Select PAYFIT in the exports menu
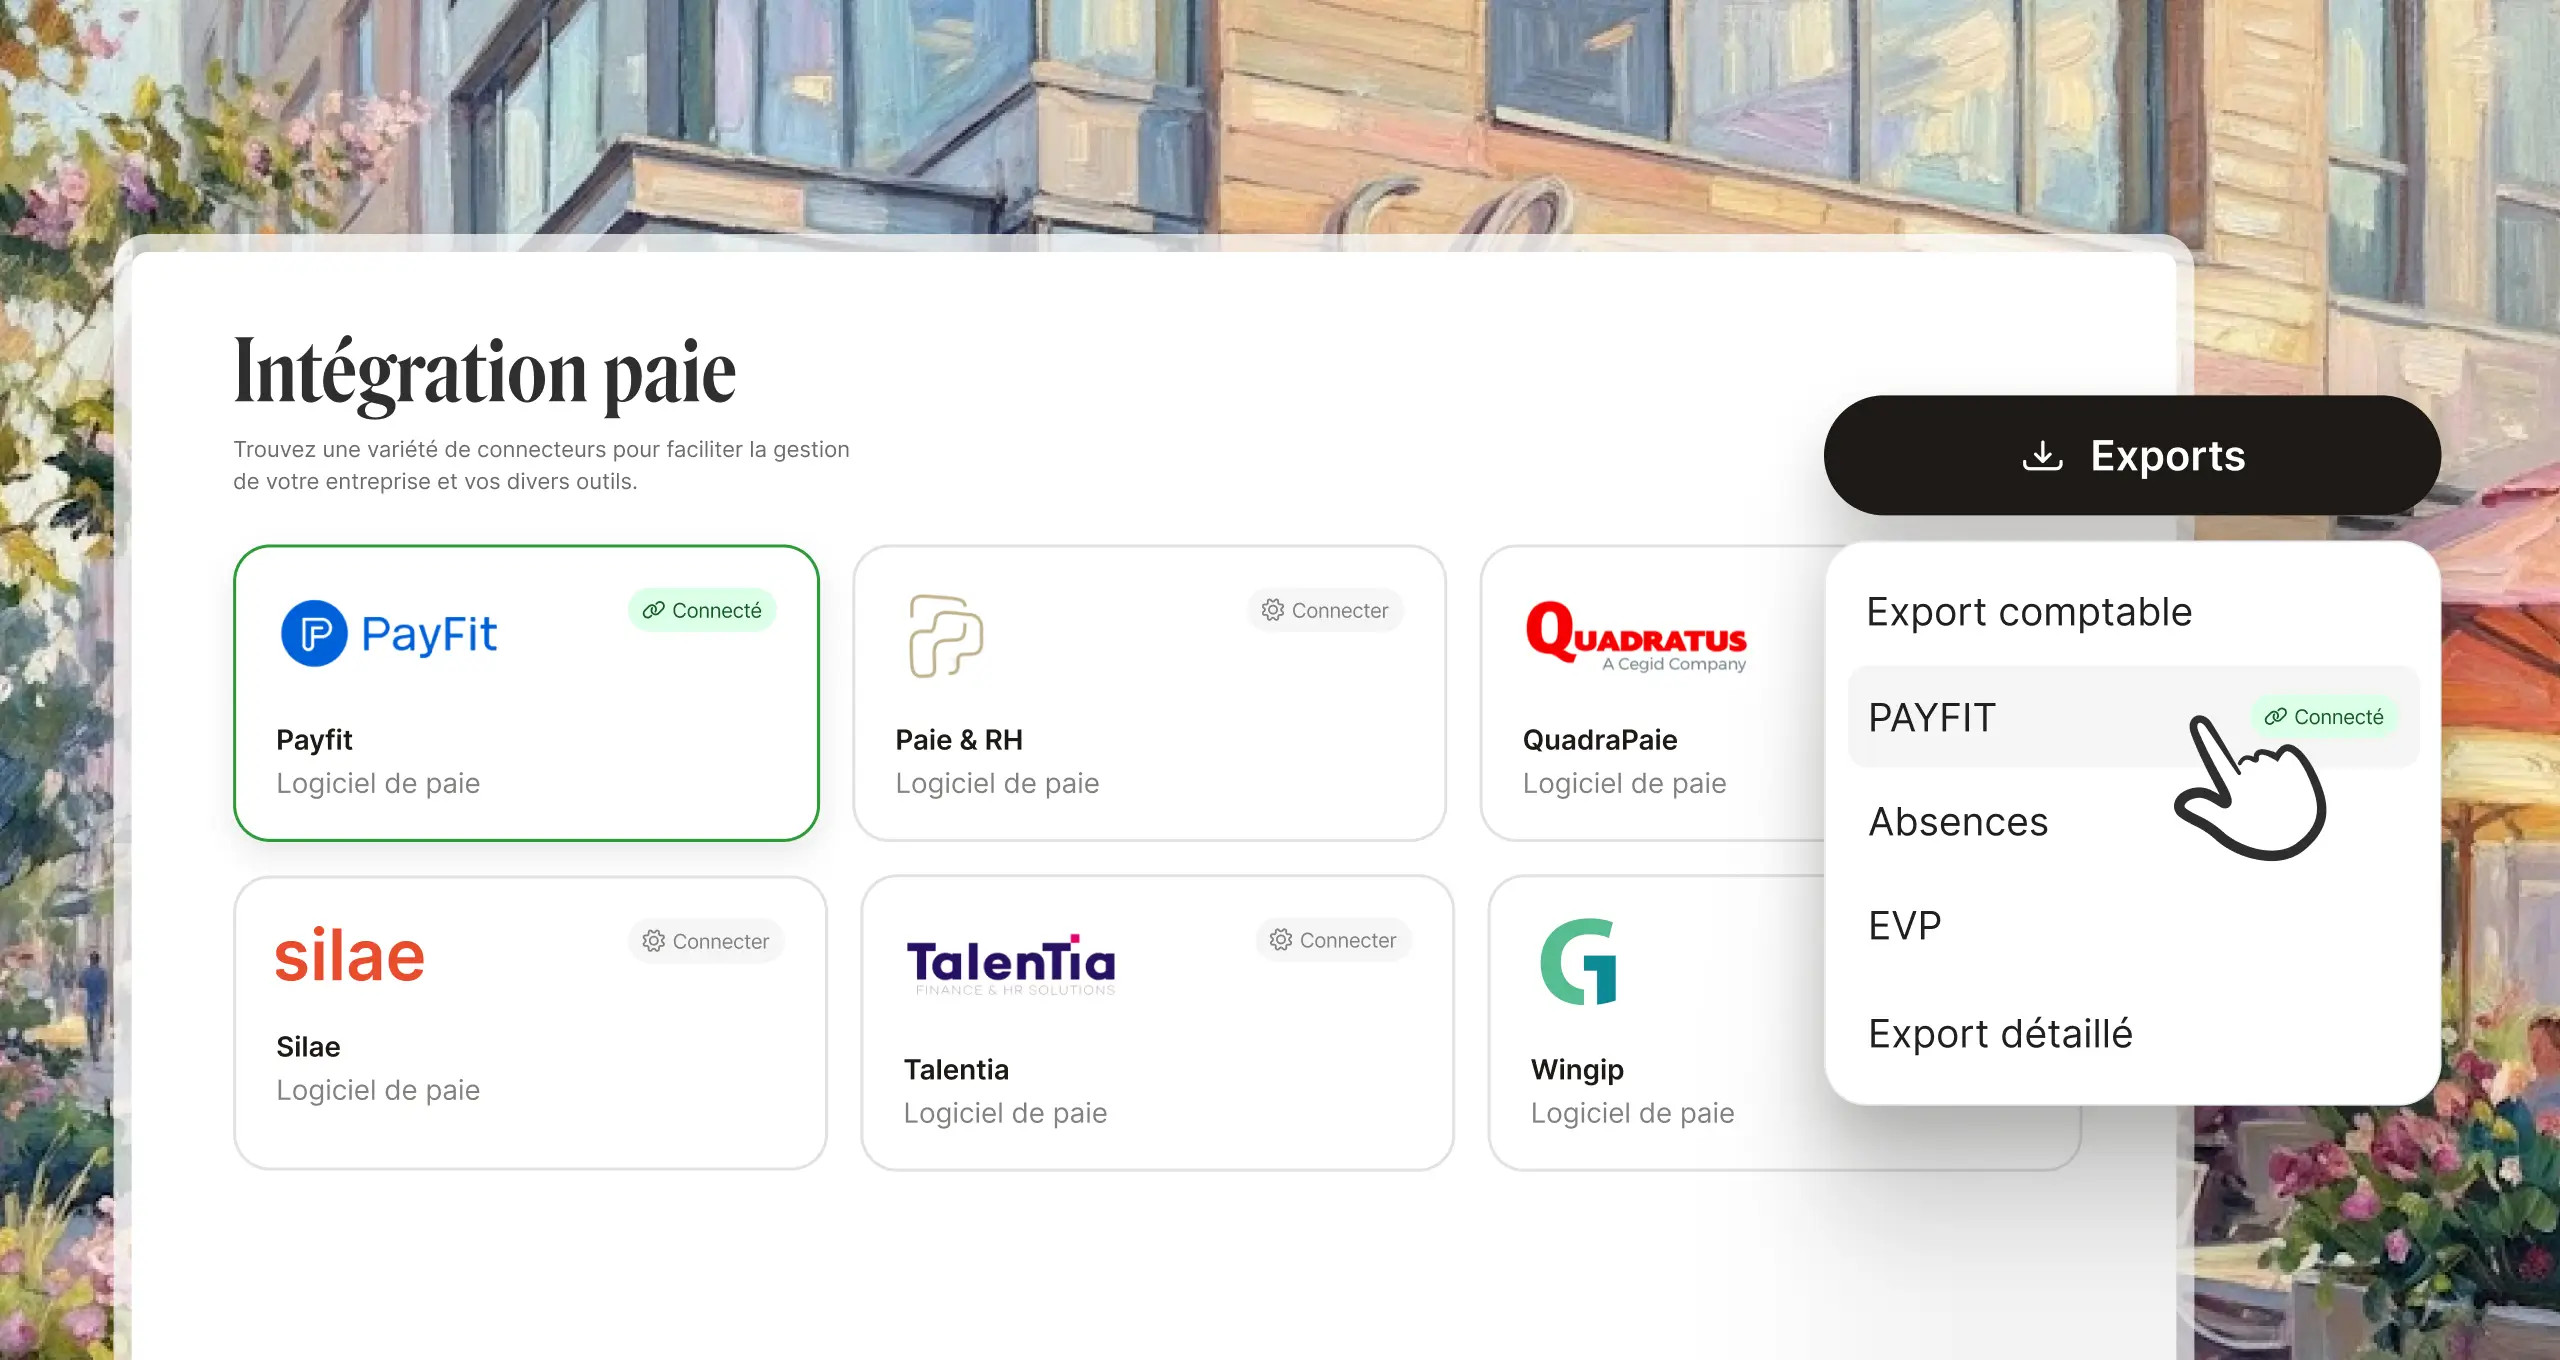This screenshot has width=2560, height=1360. [x=2133, y=717]
